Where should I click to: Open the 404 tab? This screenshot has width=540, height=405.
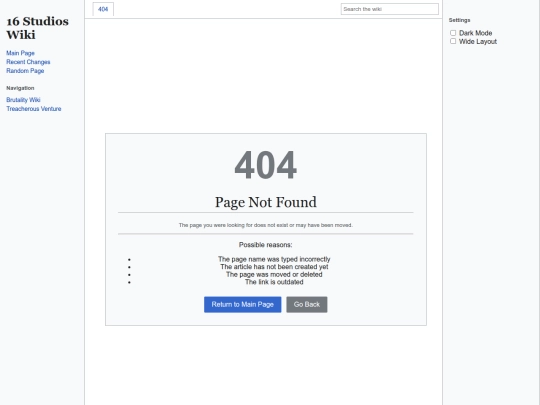click(103, 9)
